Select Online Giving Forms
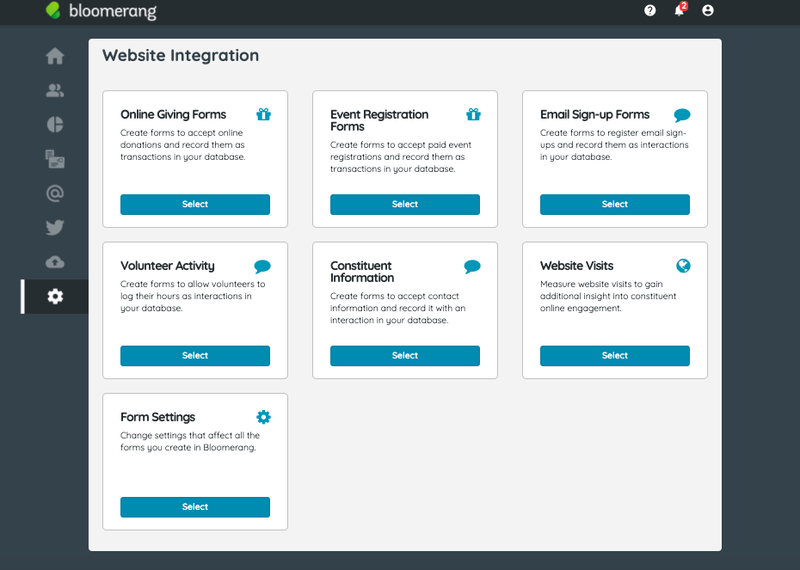The width and height of the screenshot is (800, 570). 195,204
